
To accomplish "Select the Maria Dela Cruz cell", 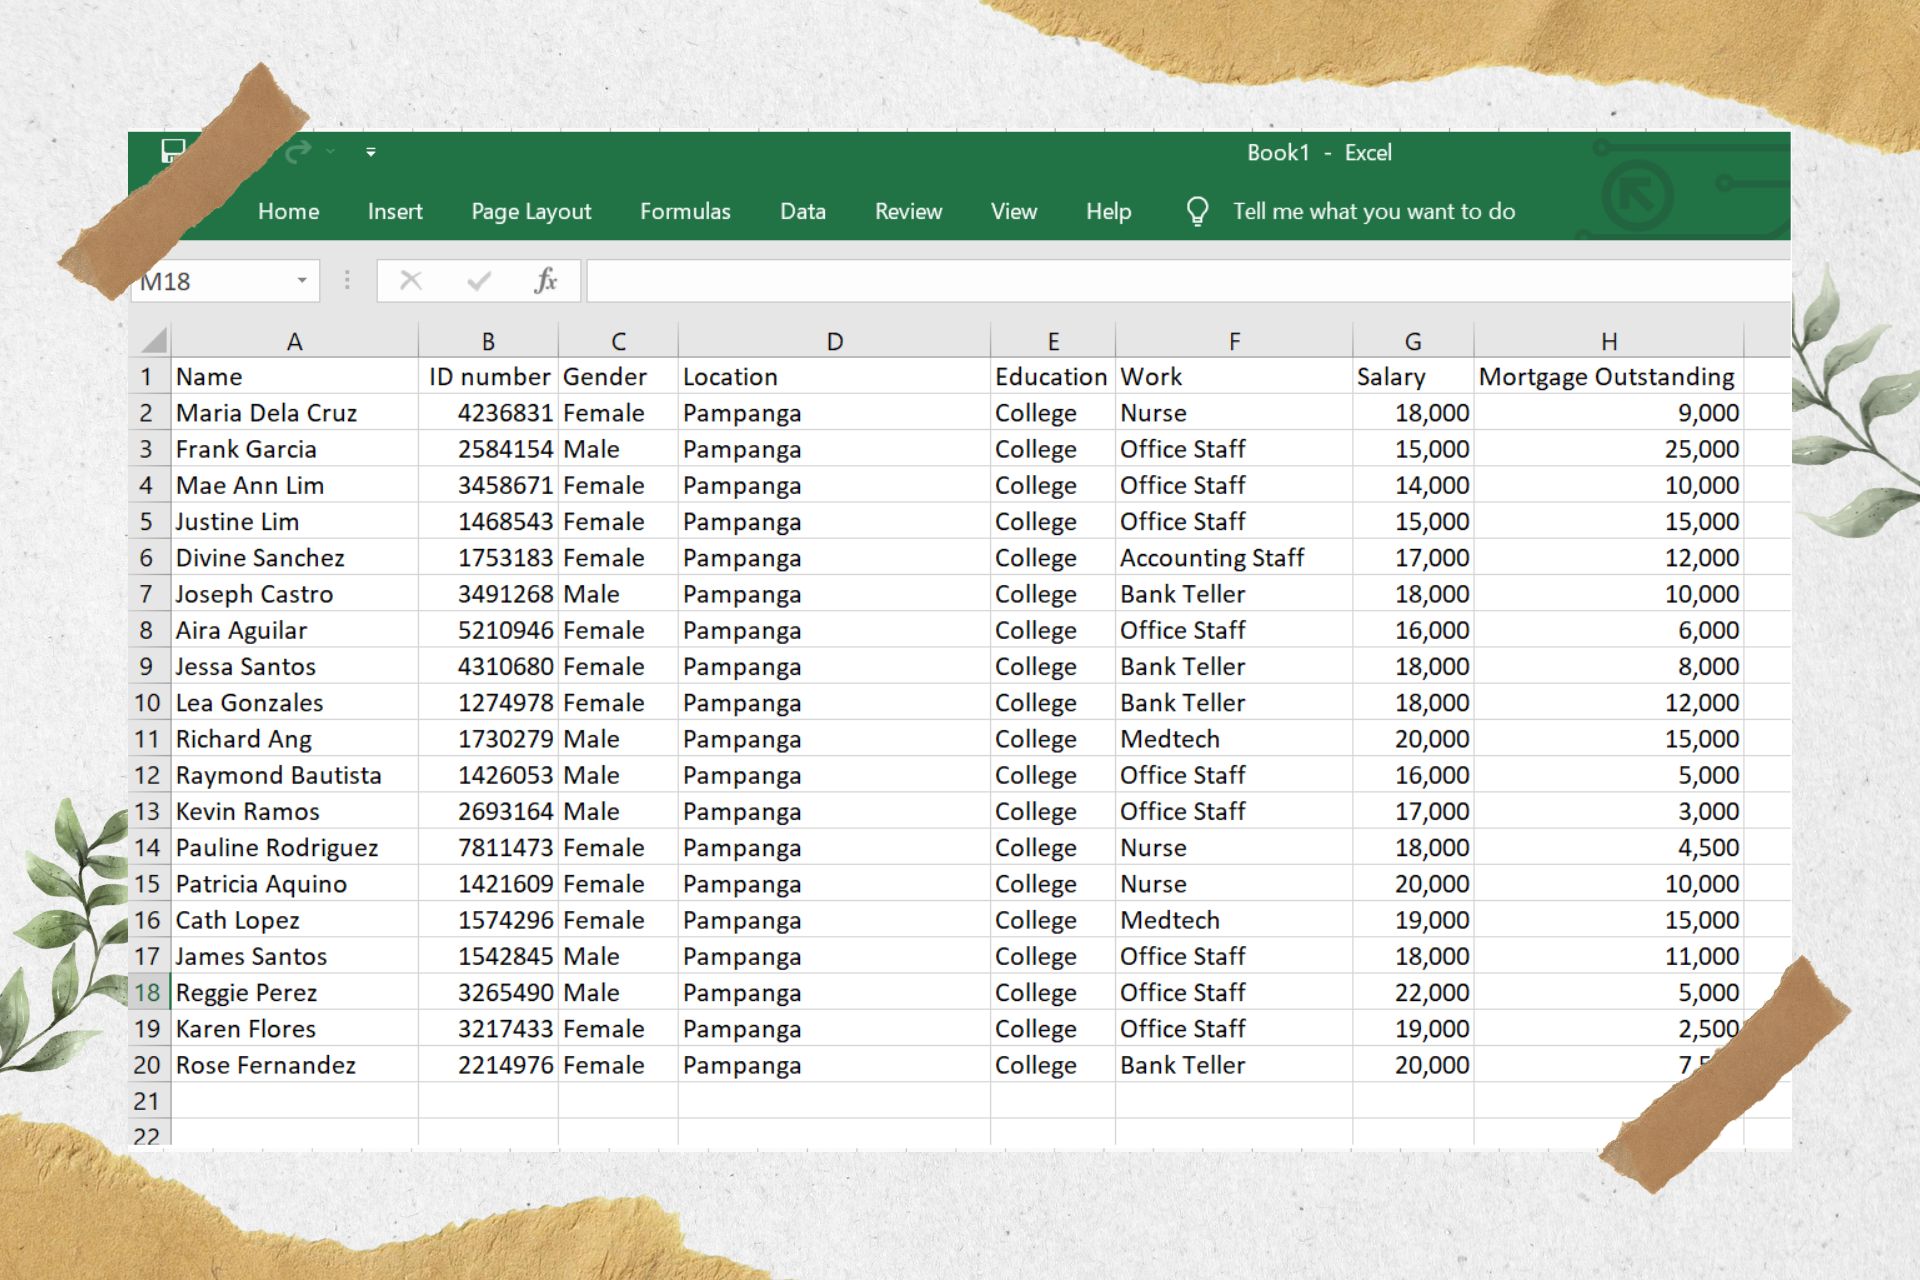I will 294,412.
